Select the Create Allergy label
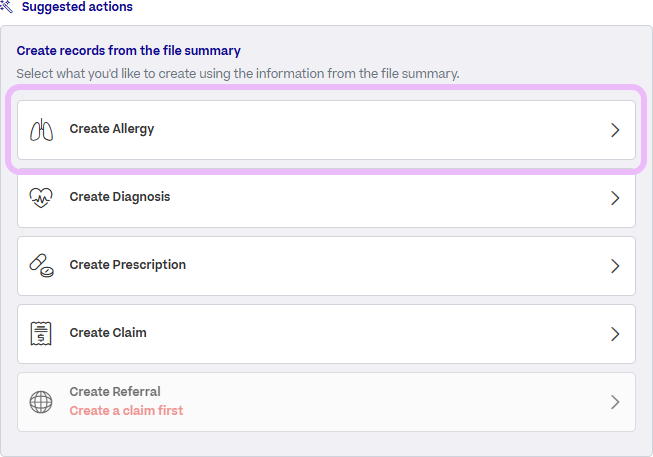 click(112, 129)
